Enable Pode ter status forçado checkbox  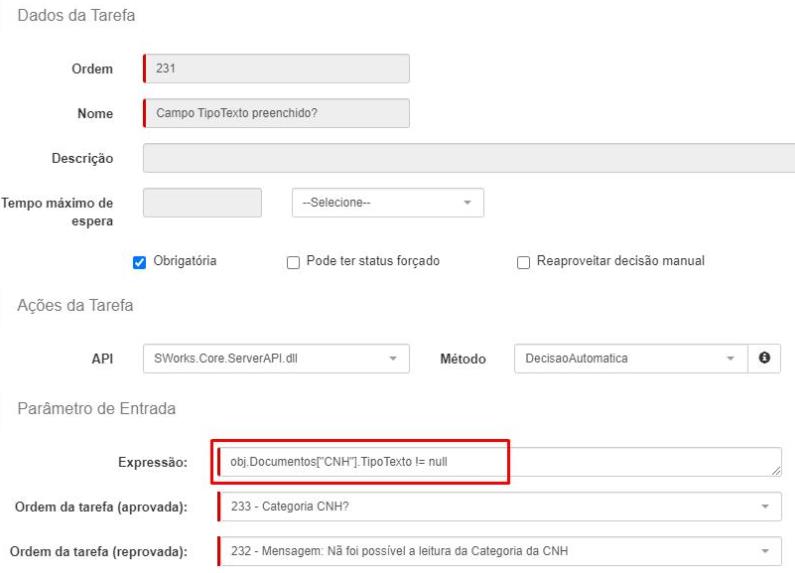click(293, 262)
